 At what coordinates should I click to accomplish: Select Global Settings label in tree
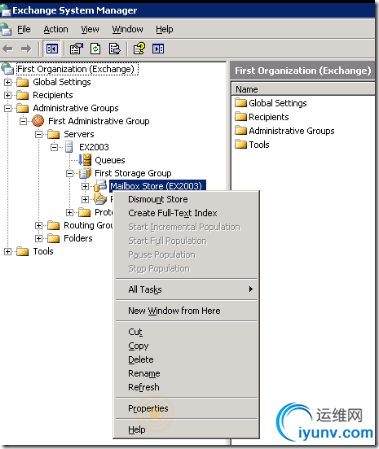[x=62, y=82]
